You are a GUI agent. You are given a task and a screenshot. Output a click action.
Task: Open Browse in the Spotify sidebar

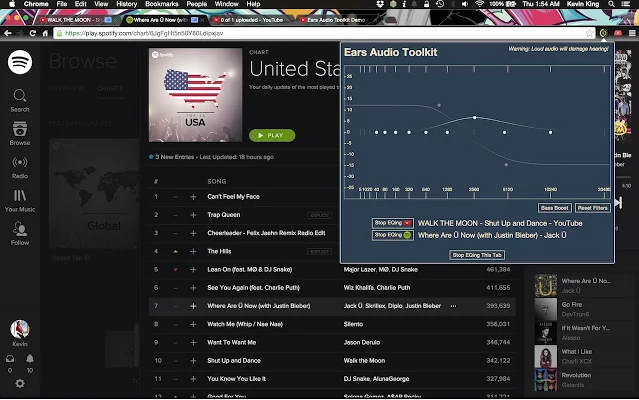20,134
